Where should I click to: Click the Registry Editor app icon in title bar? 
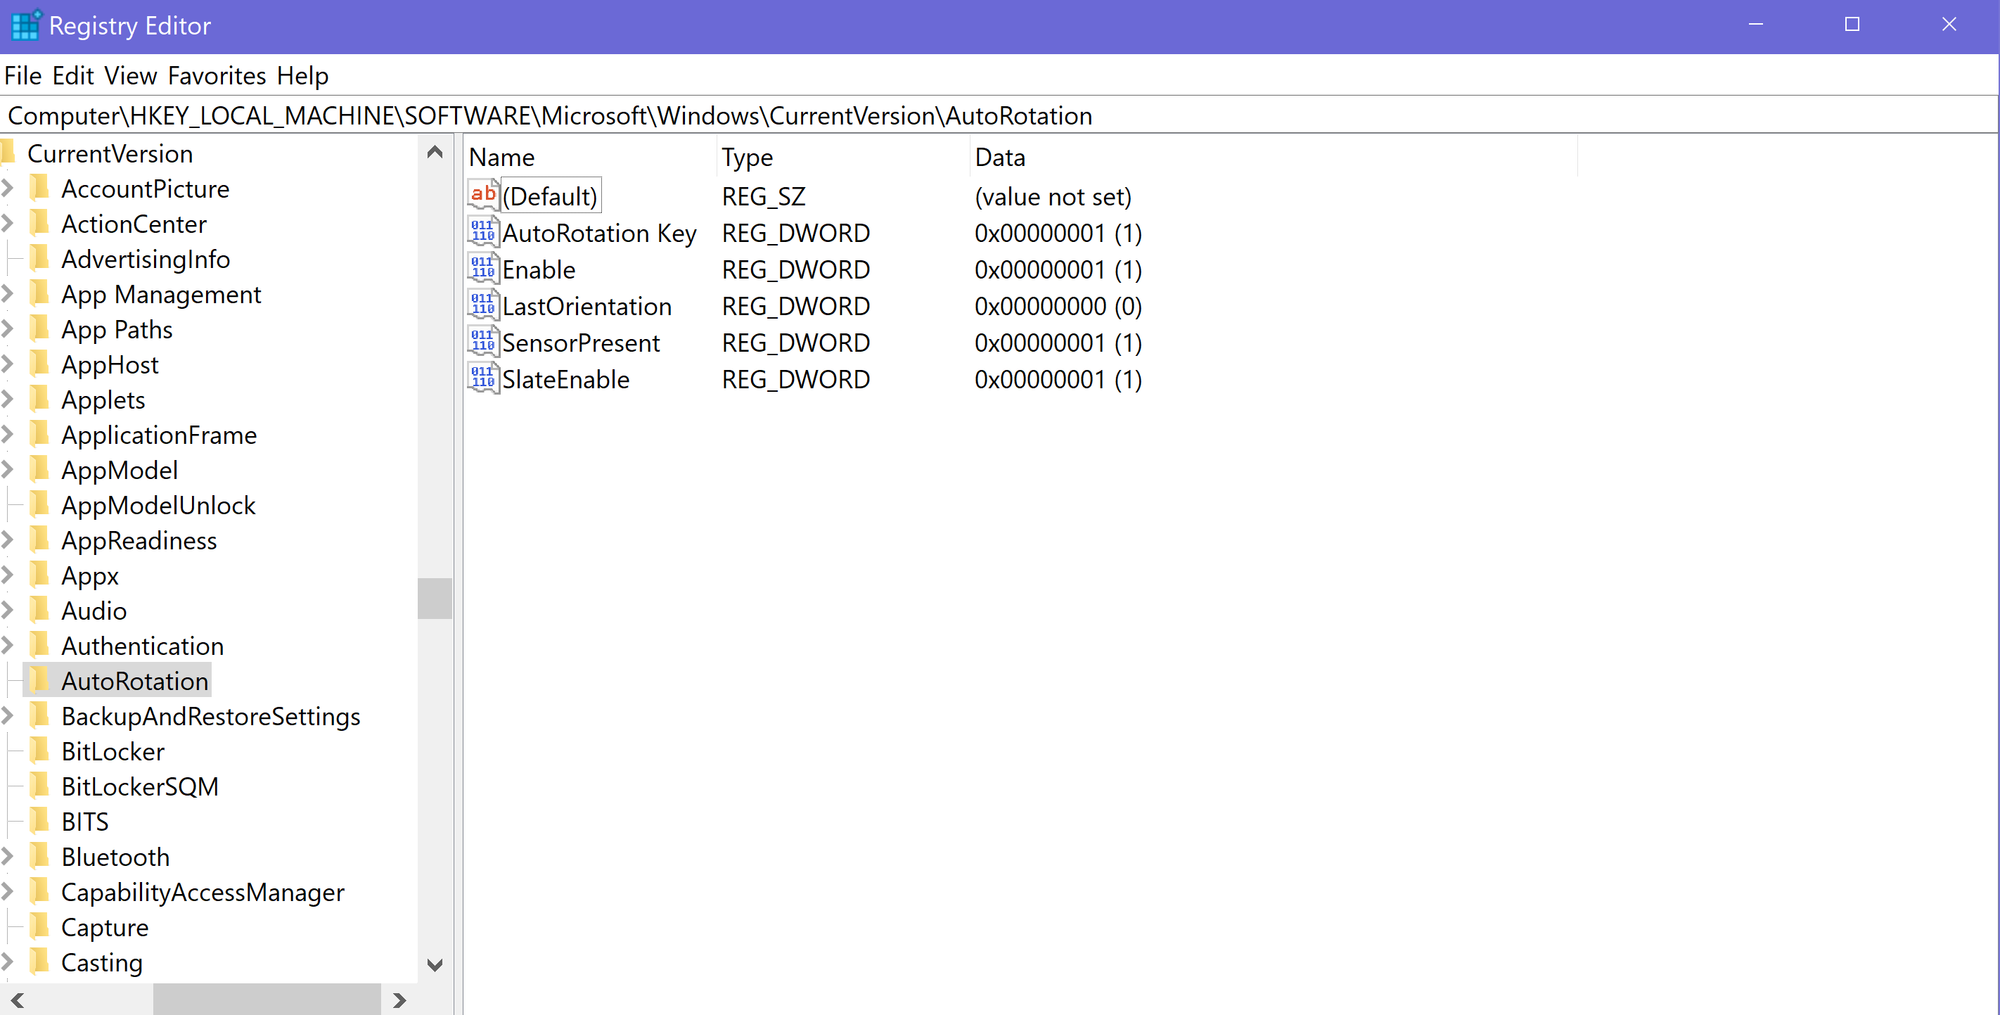click(26, 25)
